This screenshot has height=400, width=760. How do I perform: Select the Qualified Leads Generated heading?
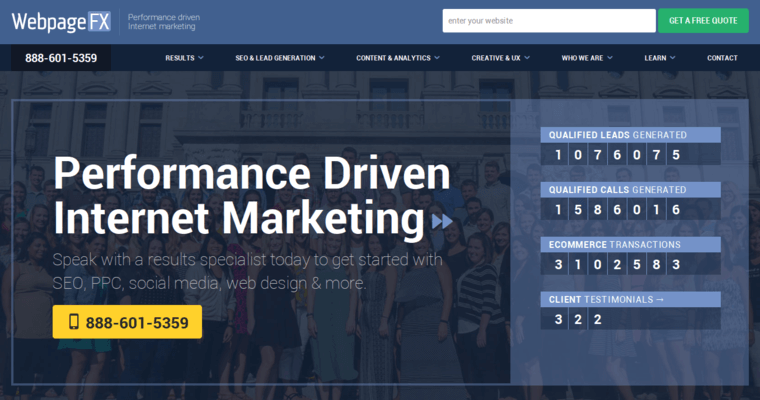pyautogui.click(x=615, y=133)
